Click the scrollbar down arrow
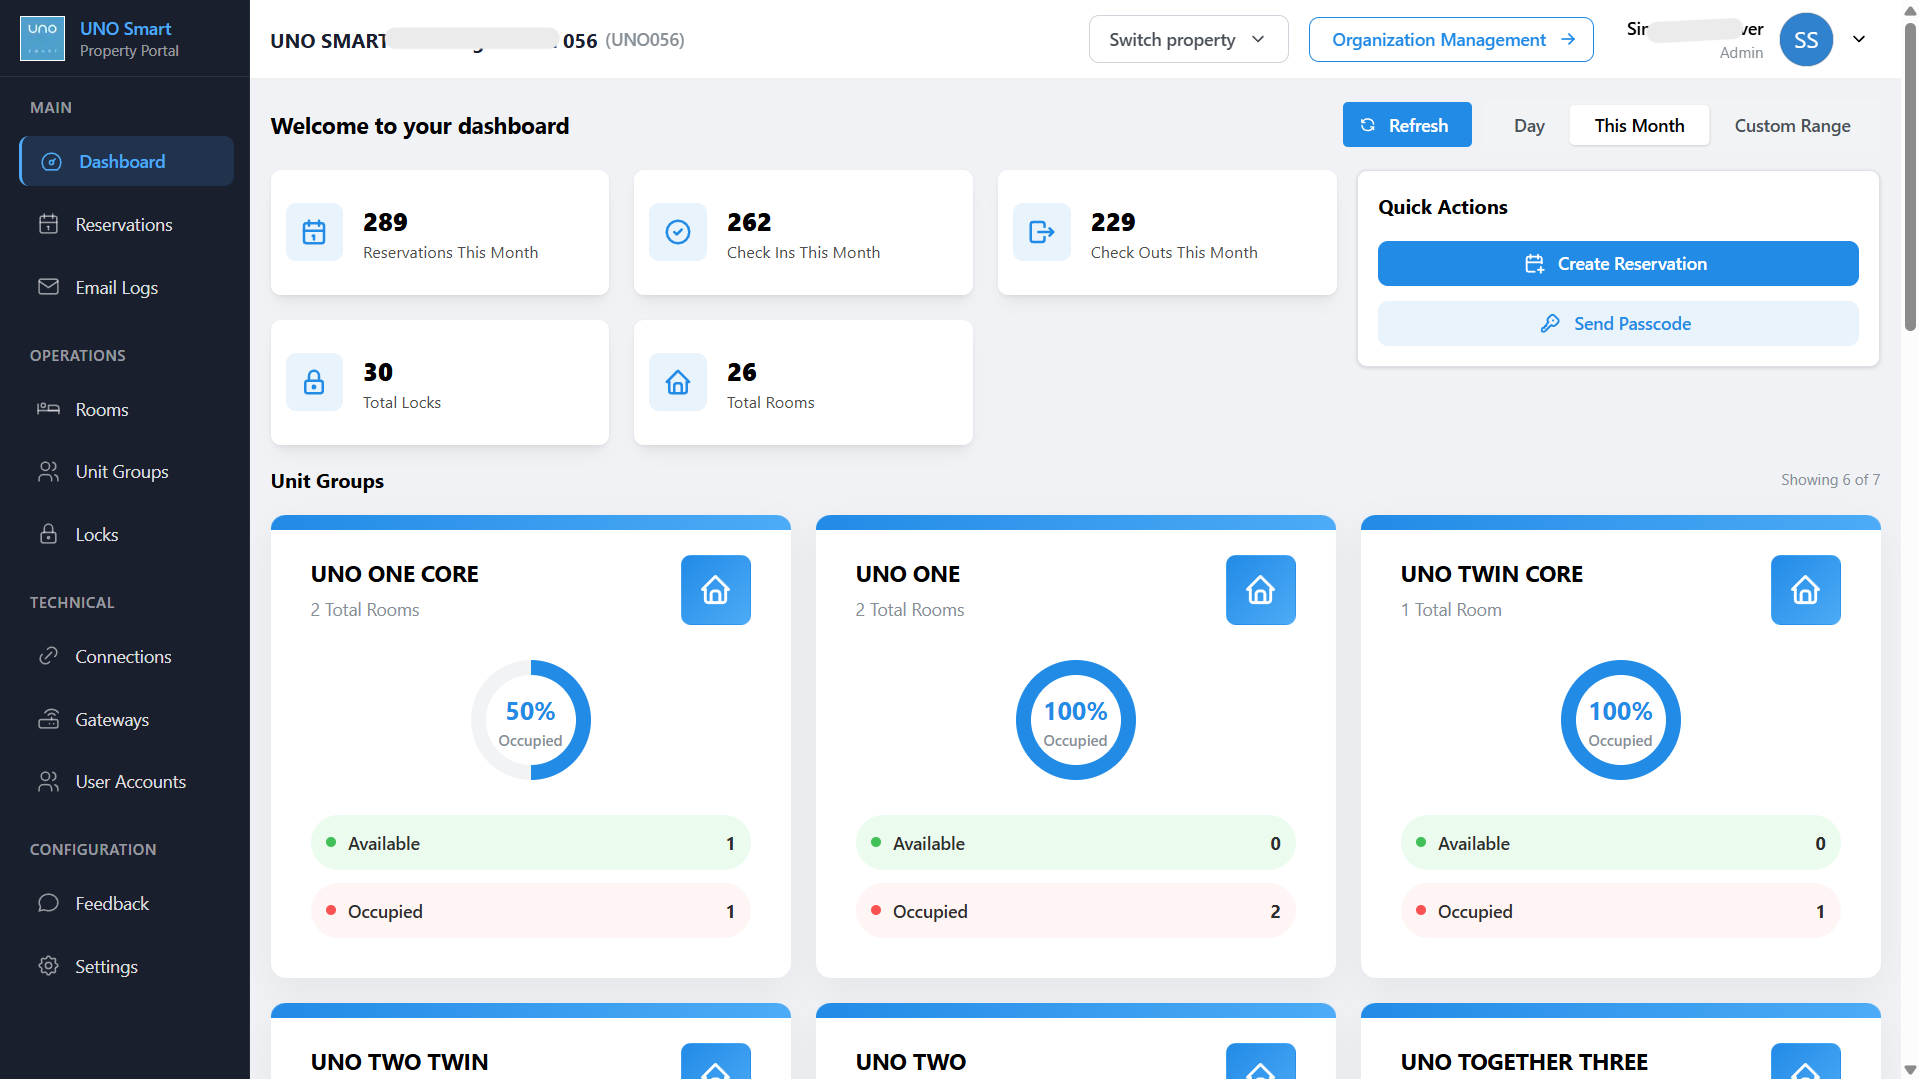This screenshot has width=1919, height=1079. [x=1910, y=1070]
